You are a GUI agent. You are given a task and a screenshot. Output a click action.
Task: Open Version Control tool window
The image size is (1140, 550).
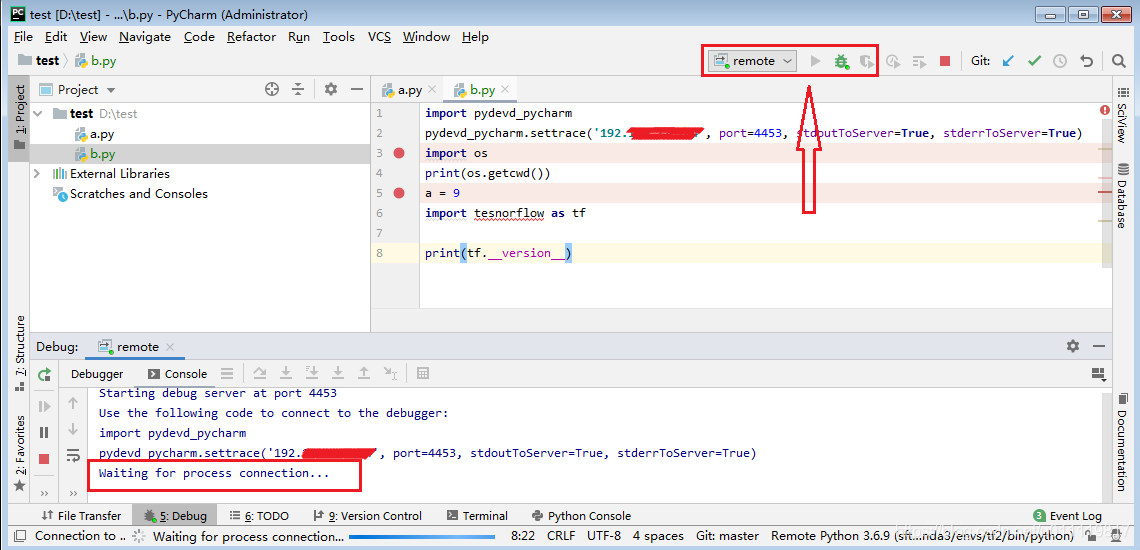point(367,515)
